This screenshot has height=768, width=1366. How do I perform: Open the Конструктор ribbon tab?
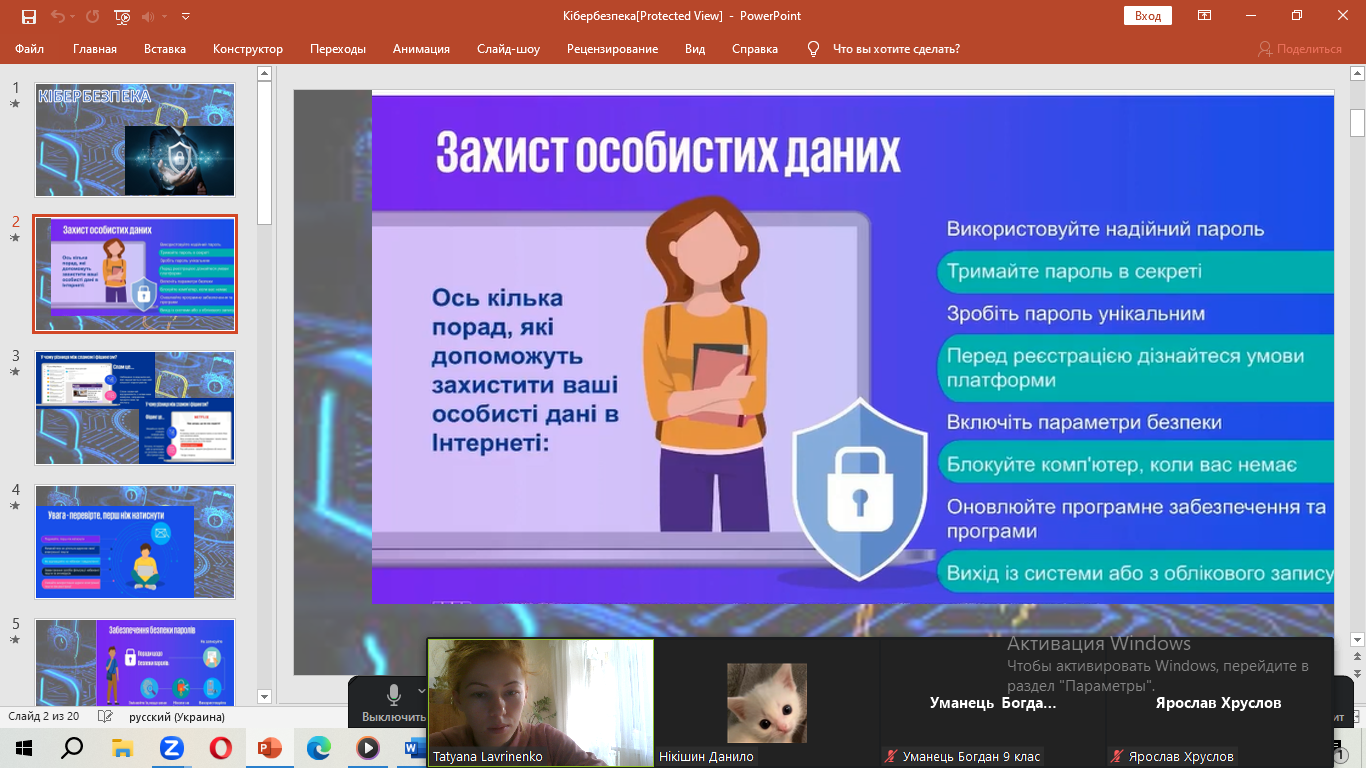point(248,49)
